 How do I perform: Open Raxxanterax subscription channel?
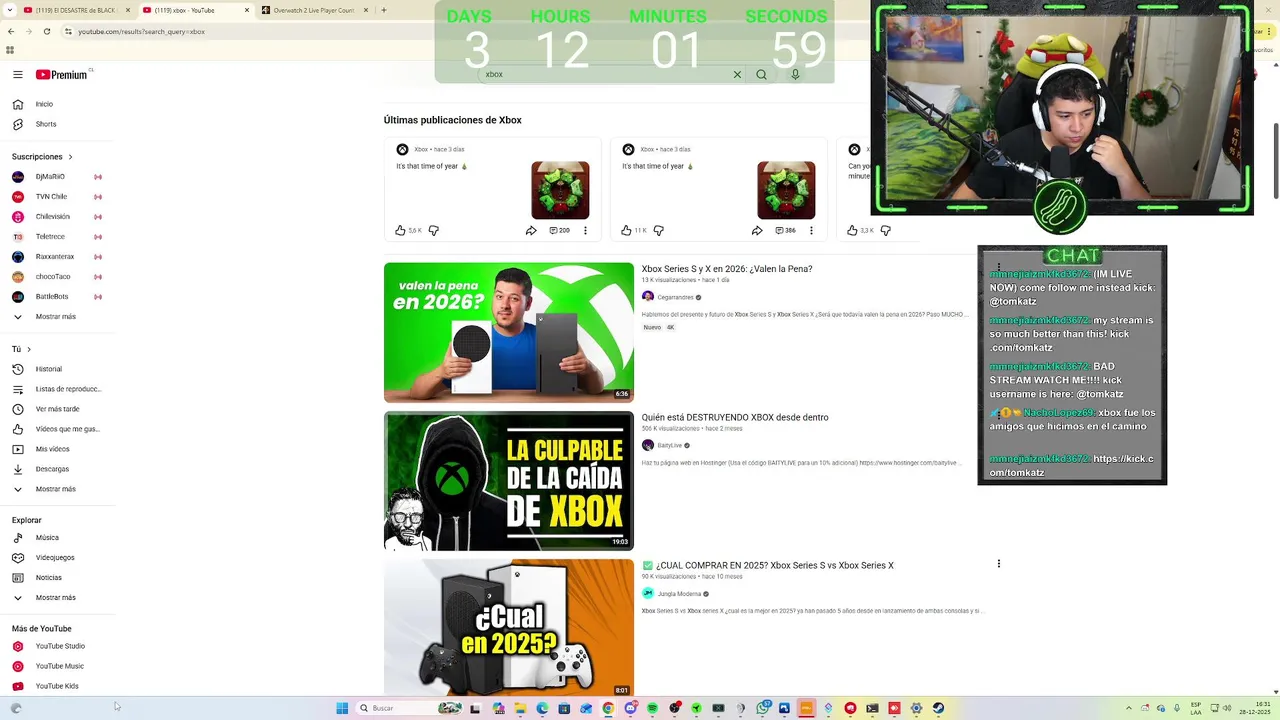[54, 257]
